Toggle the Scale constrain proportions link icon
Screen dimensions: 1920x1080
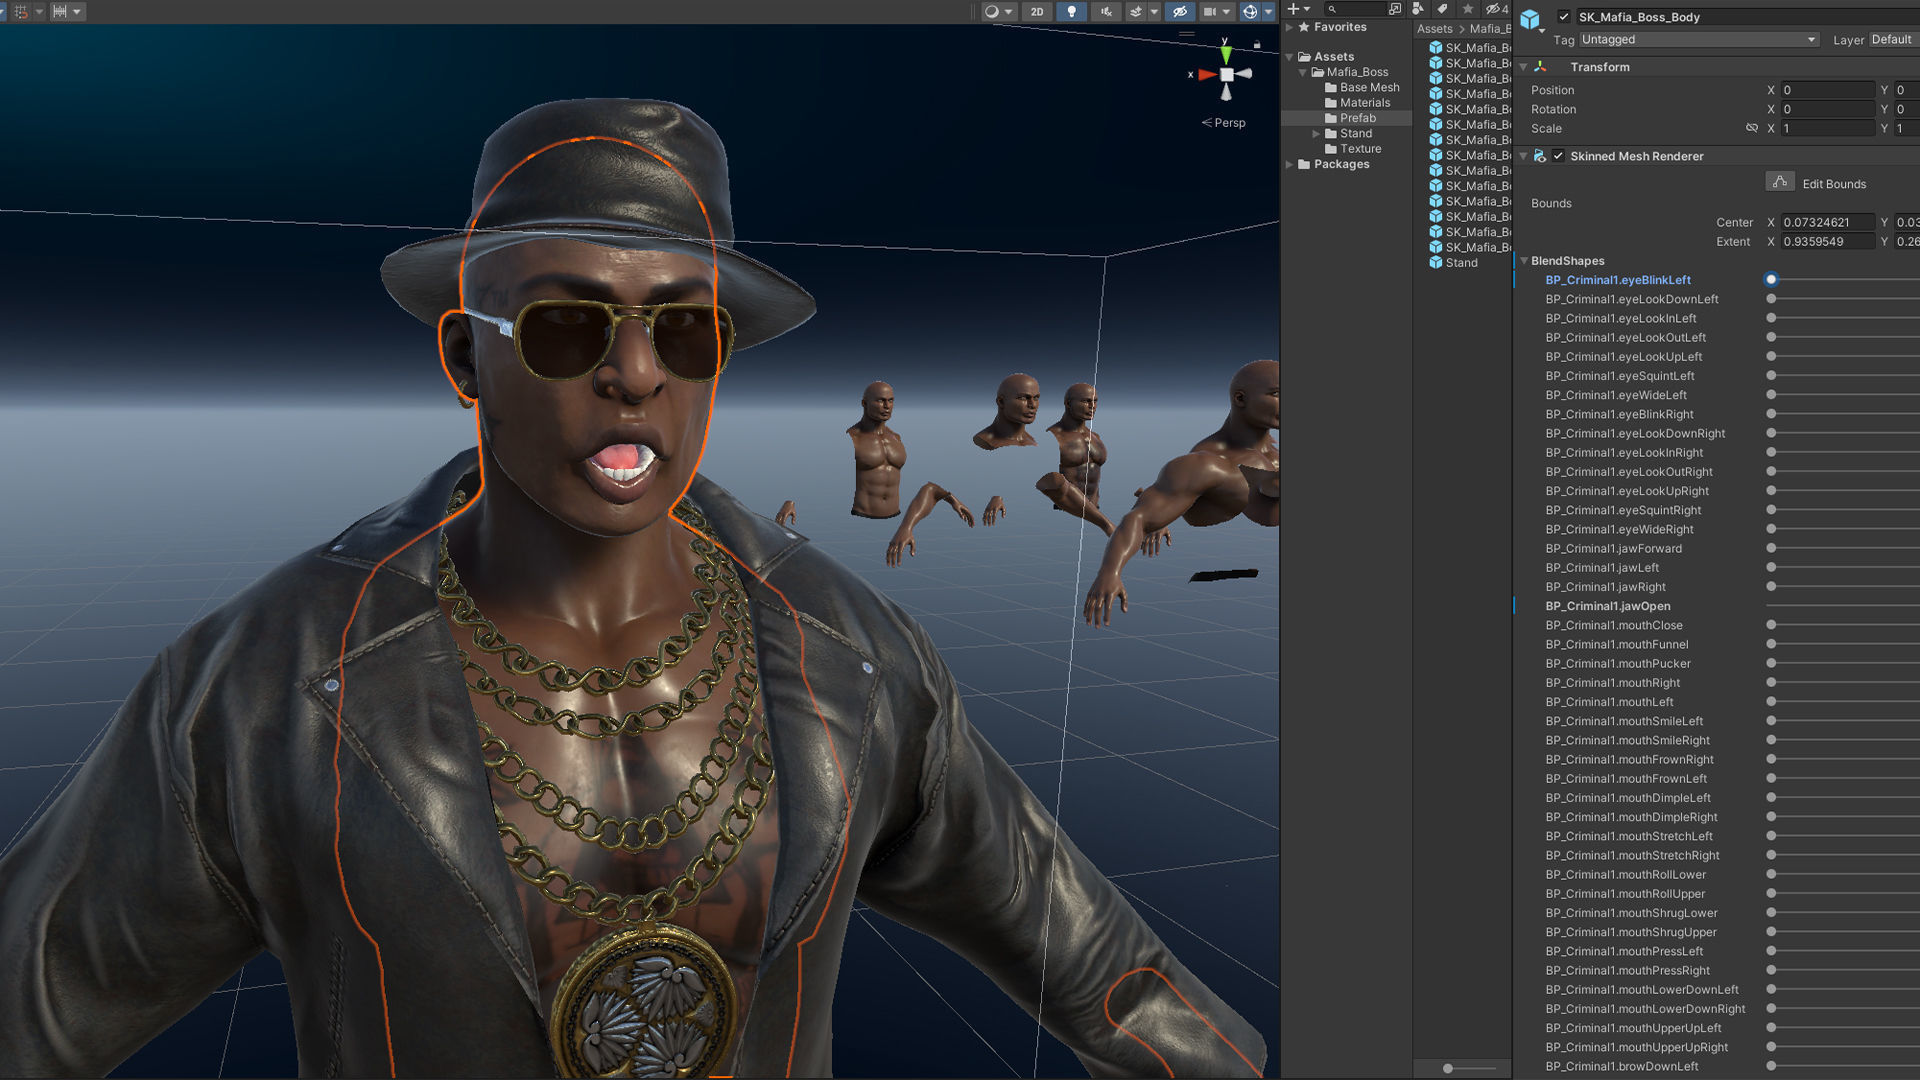(1751, 128)
